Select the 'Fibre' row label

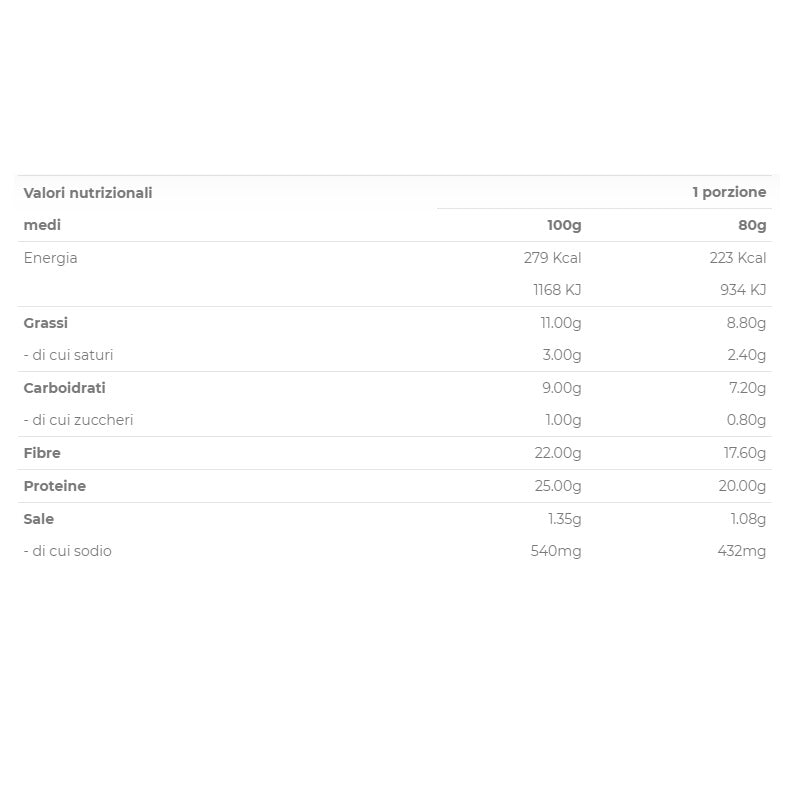(x=42, y=453)
